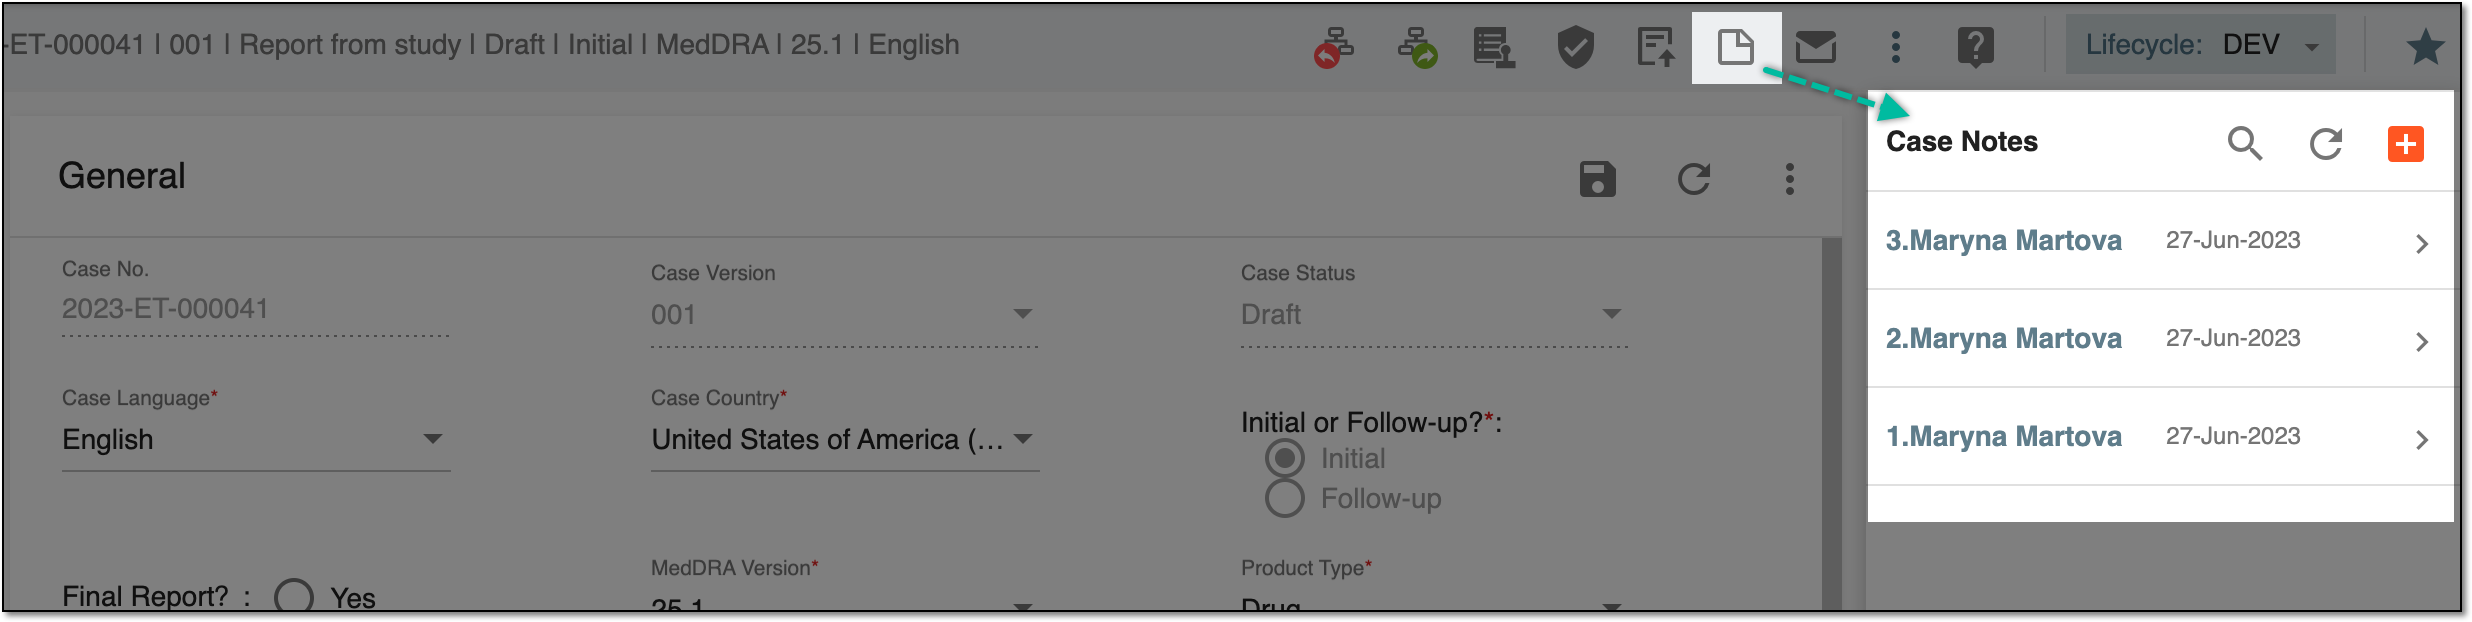Click the envelope mail icon in toolbar
The width and height of the screenshot is (2472, 622).
(1816, 47)
